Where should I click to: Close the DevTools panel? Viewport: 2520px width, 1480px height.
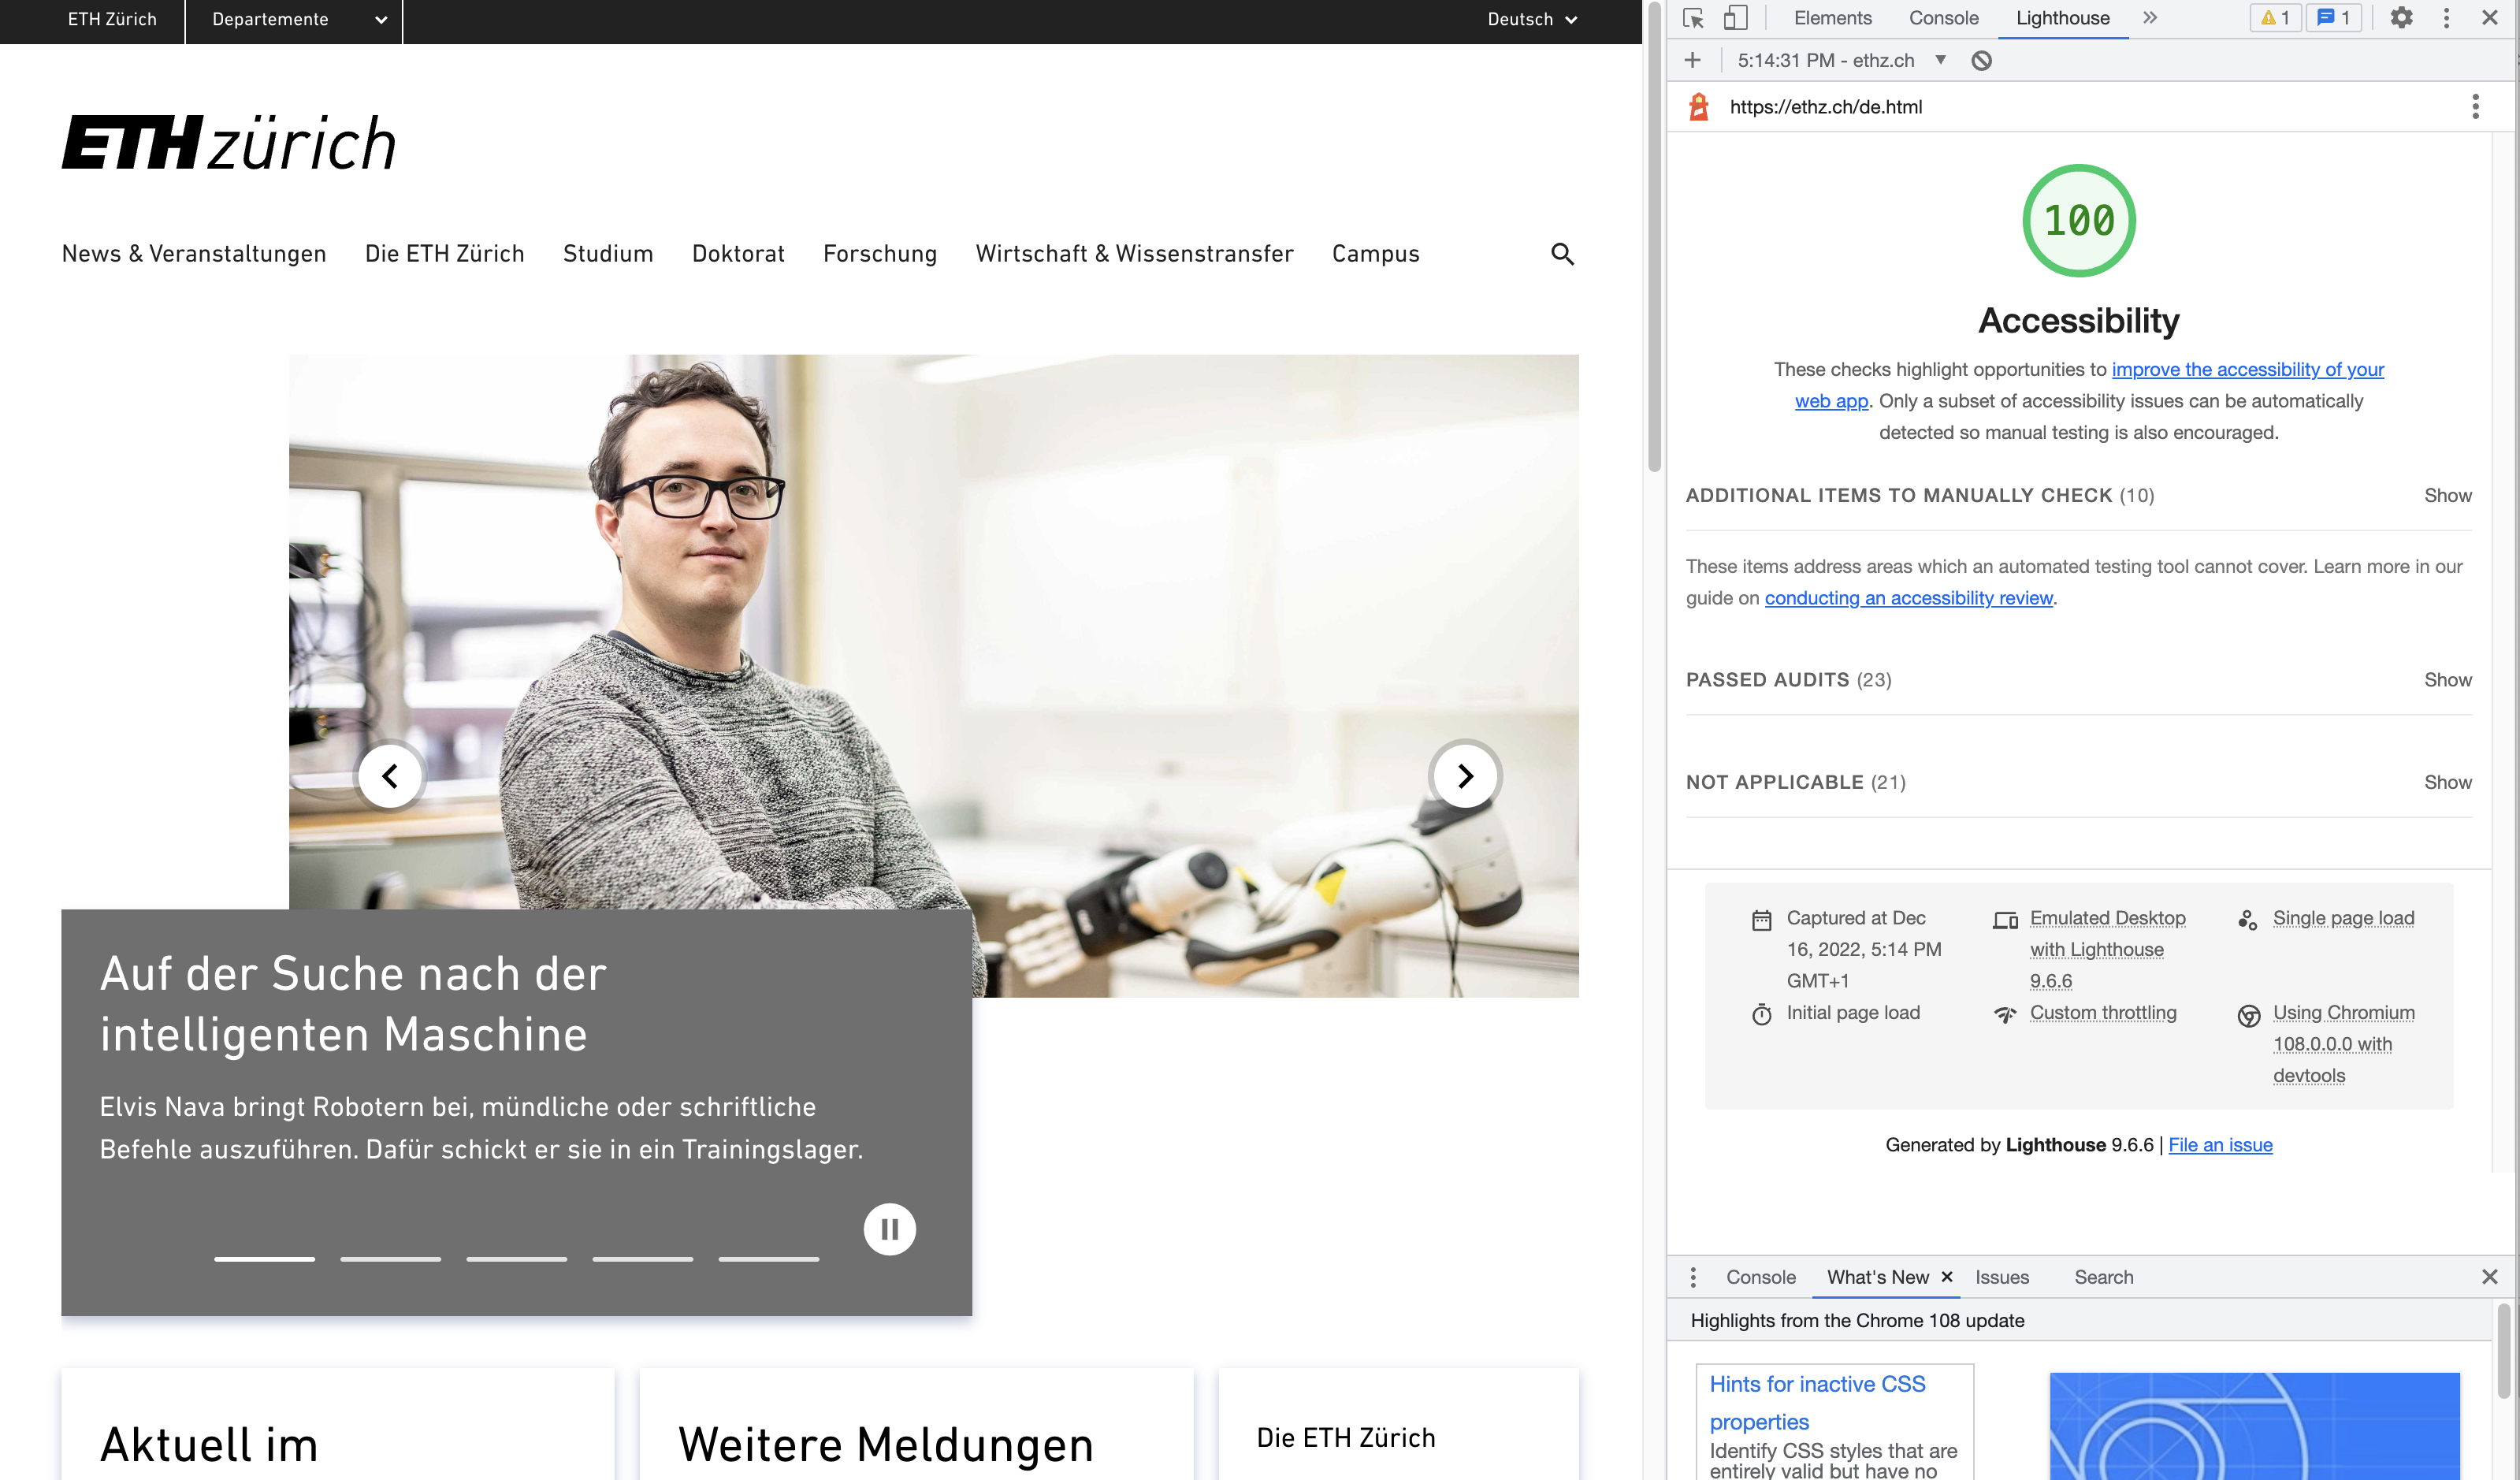coord(2490,18)
